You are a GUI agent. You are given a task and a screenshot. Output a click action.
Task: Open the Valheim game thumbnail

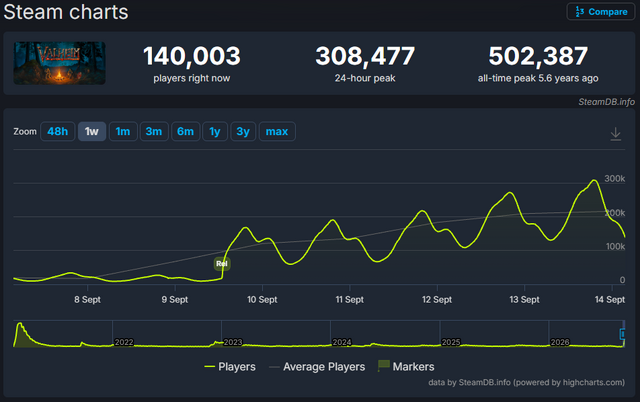(x=60, y=63)
